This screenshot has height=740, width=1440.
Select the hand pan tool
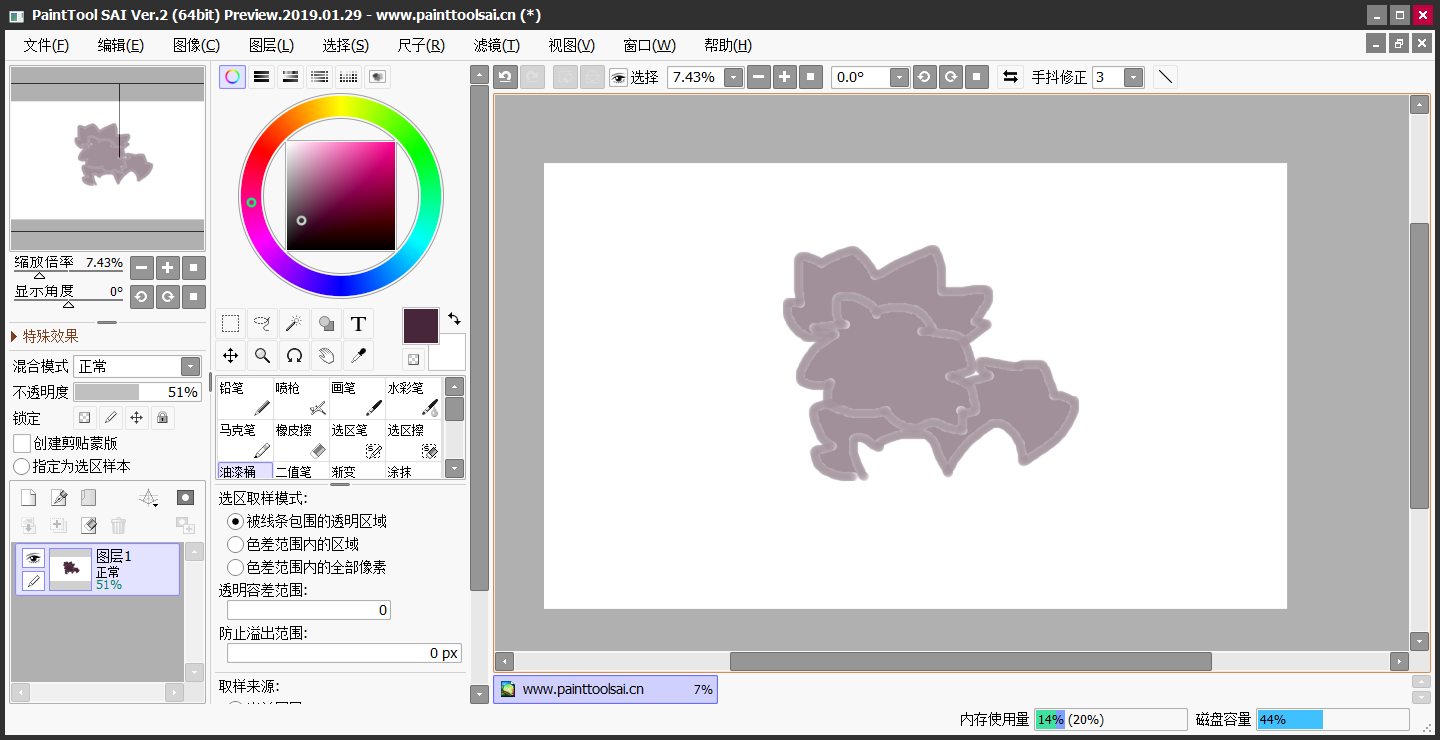coord(326,355)
